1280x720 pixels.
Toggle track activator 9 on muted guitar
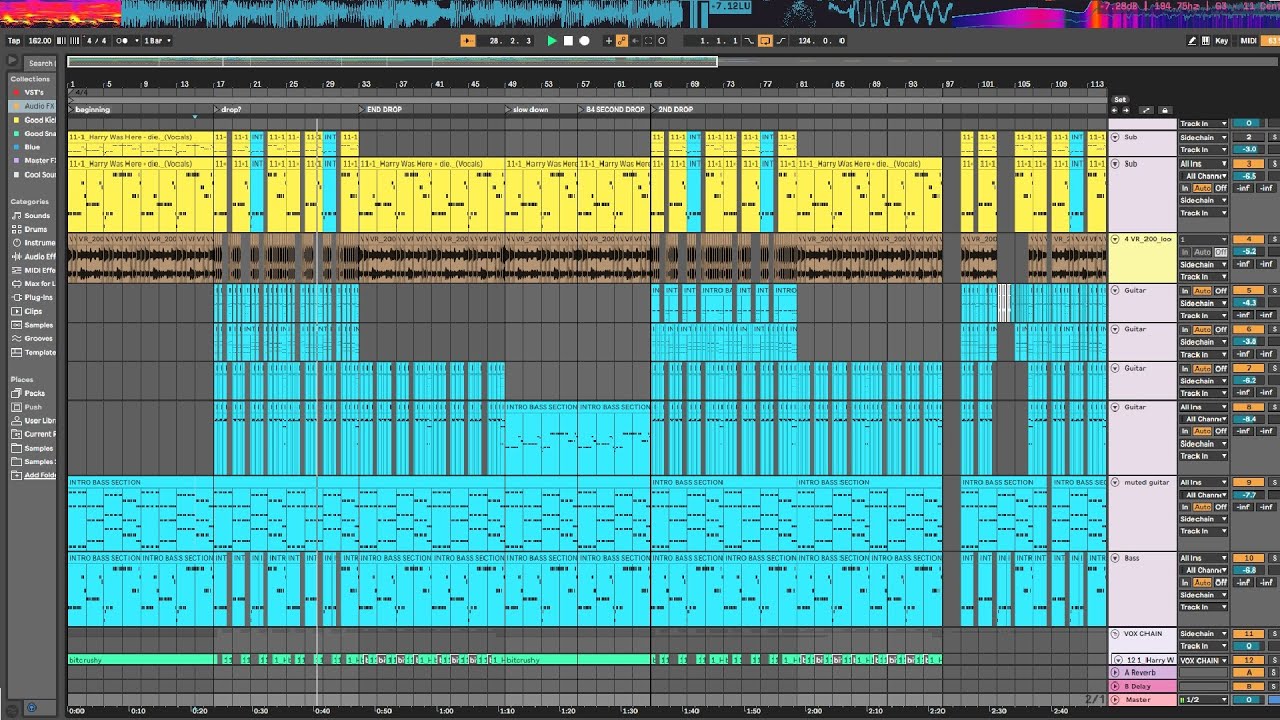click(x=1248, y=482)
